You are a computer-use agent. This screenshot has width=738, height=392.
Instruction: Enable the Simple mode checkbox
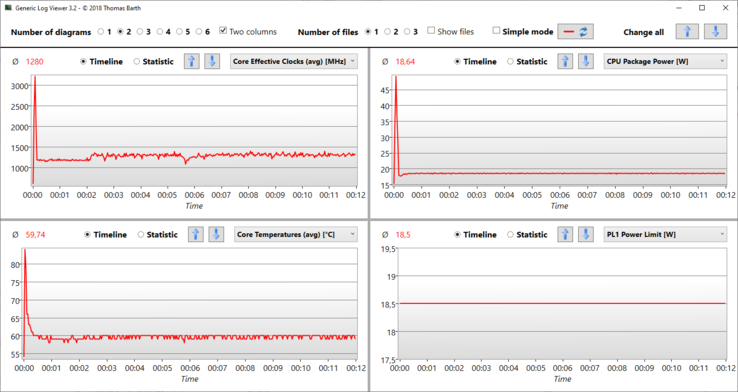[496, 31]
